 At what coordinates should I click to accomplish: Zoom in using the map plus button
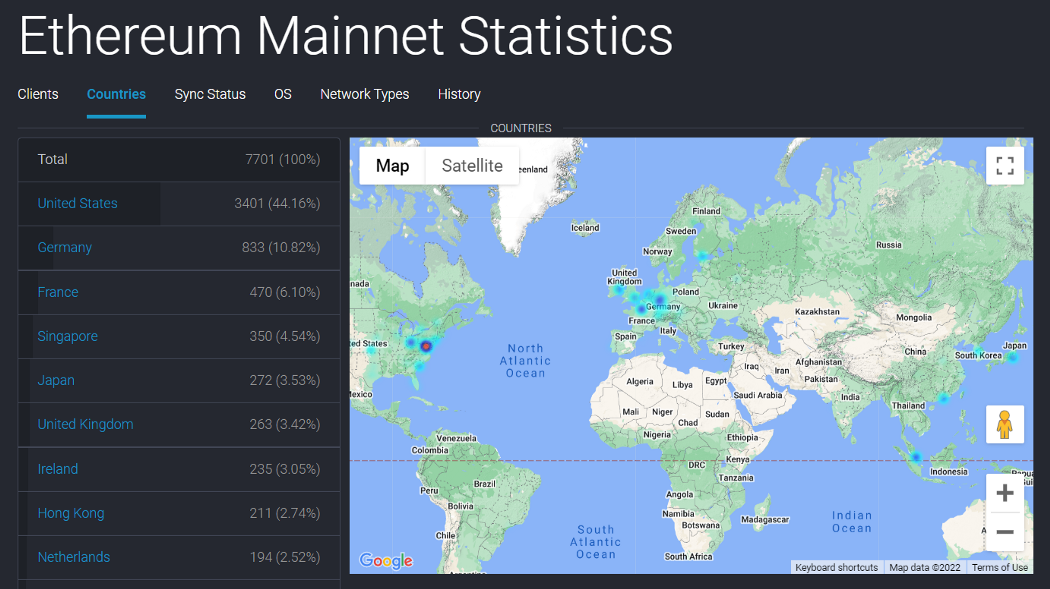pos(1005,493)
